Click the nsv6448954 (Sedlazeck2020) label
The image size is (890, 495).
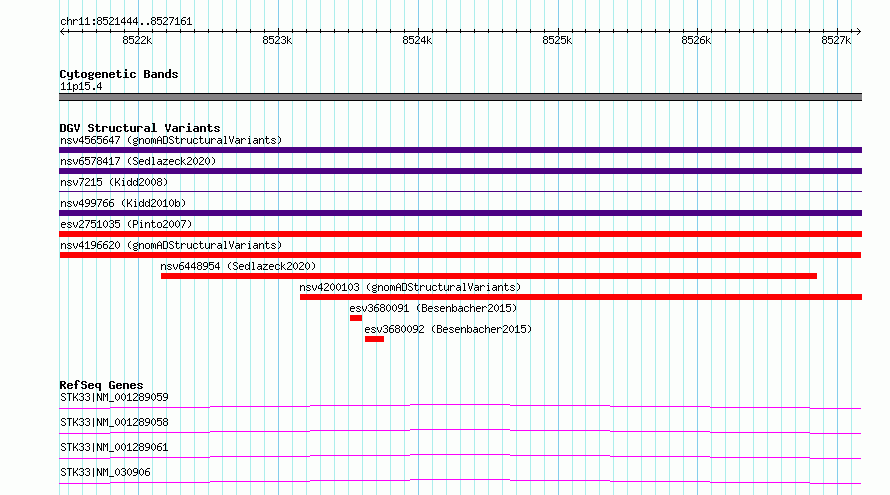tap(238, 266)
